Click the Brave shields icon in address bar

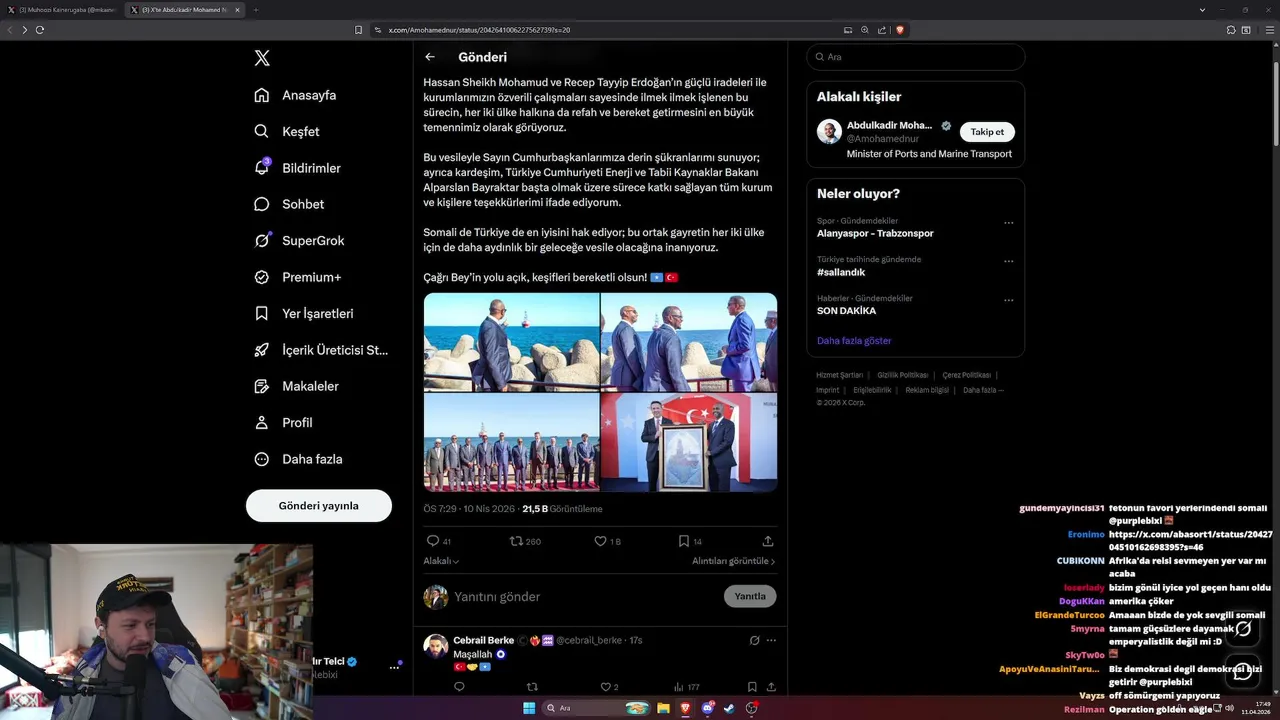coord(900,30)
